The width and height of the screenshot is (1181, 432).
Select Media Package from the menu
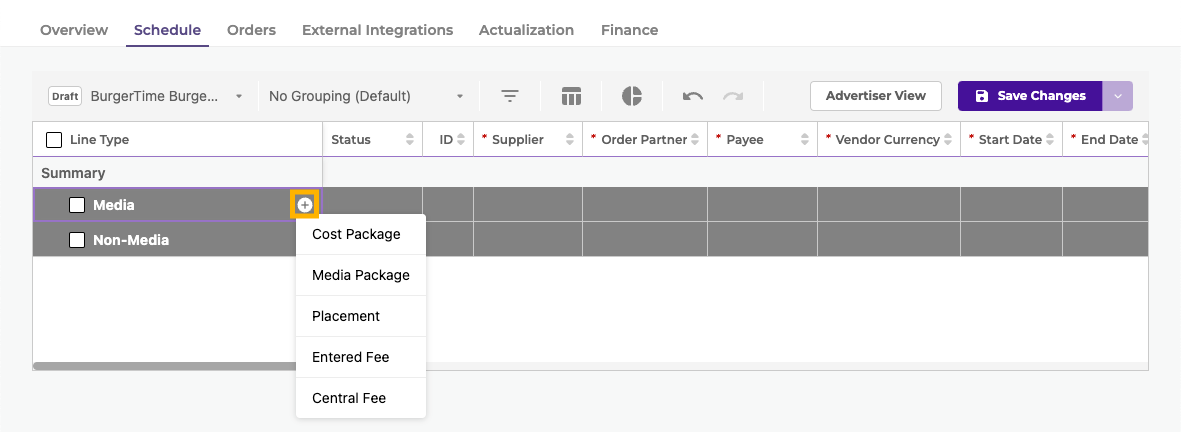361,275
